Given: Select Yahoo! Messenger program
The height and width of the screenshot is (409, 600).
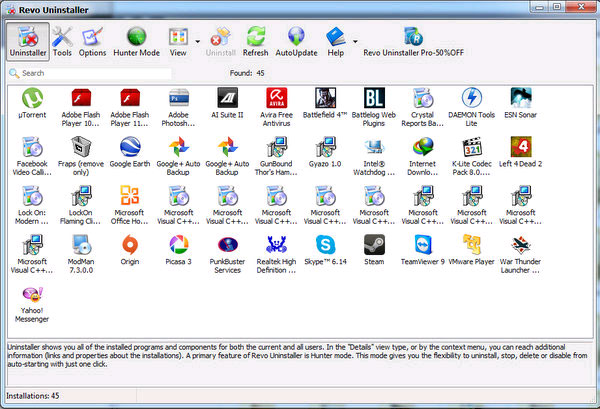Looking at the screenshot, I should (x=35, y=299).
